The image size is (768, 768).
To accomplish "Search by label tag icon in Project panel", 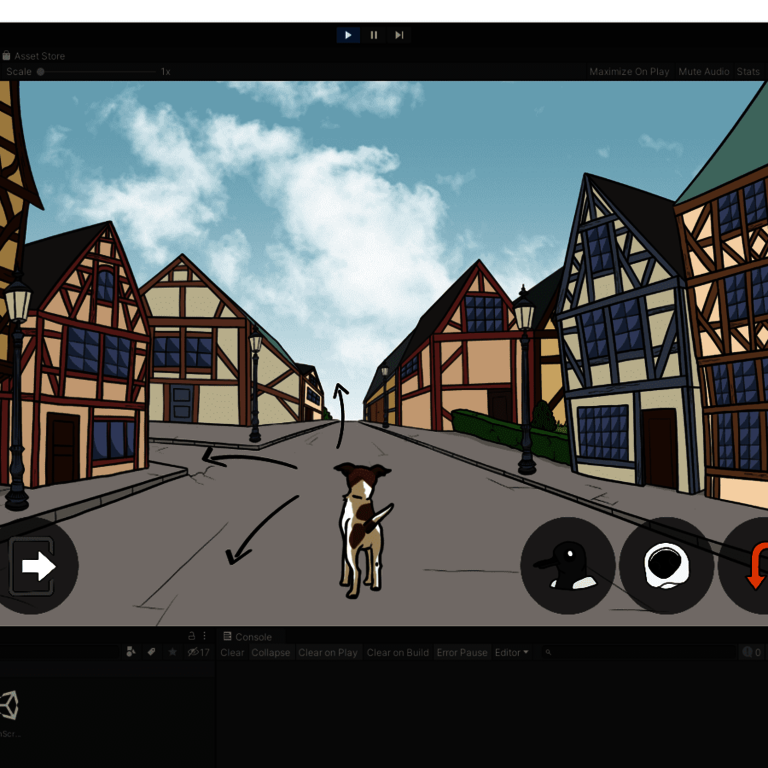I will point(151,652).
